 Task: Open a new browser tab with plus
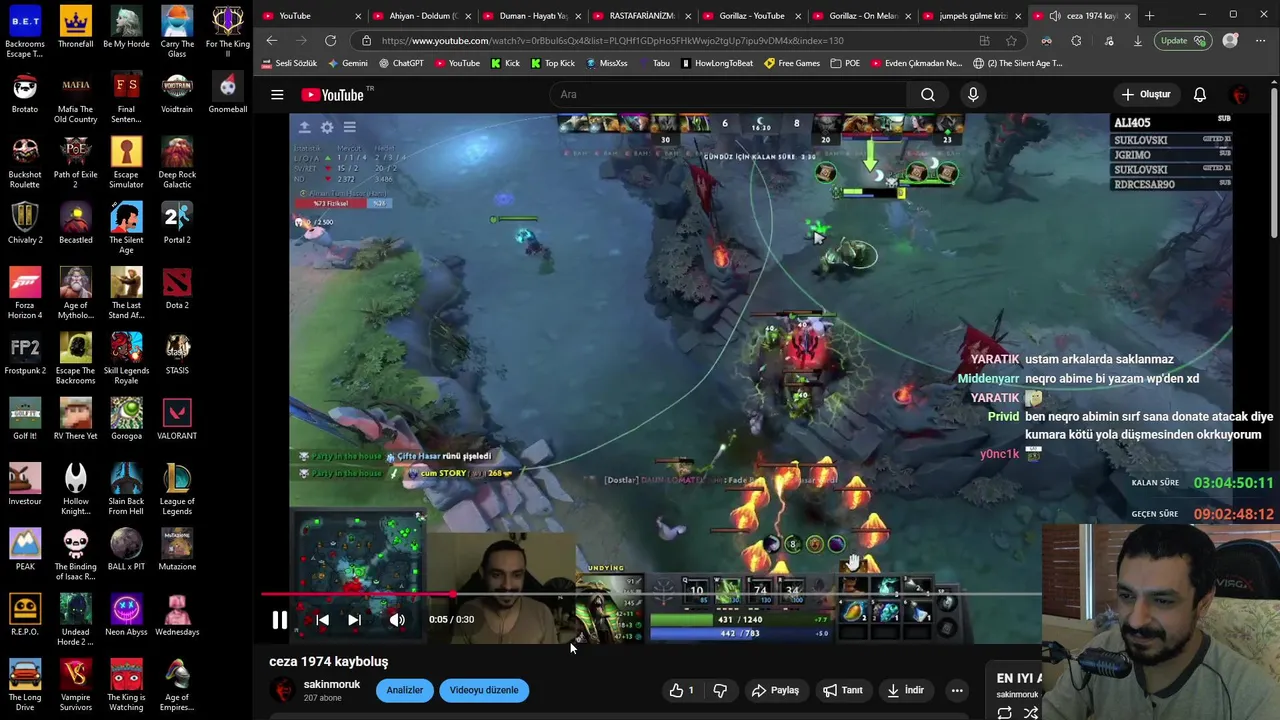1149,16
